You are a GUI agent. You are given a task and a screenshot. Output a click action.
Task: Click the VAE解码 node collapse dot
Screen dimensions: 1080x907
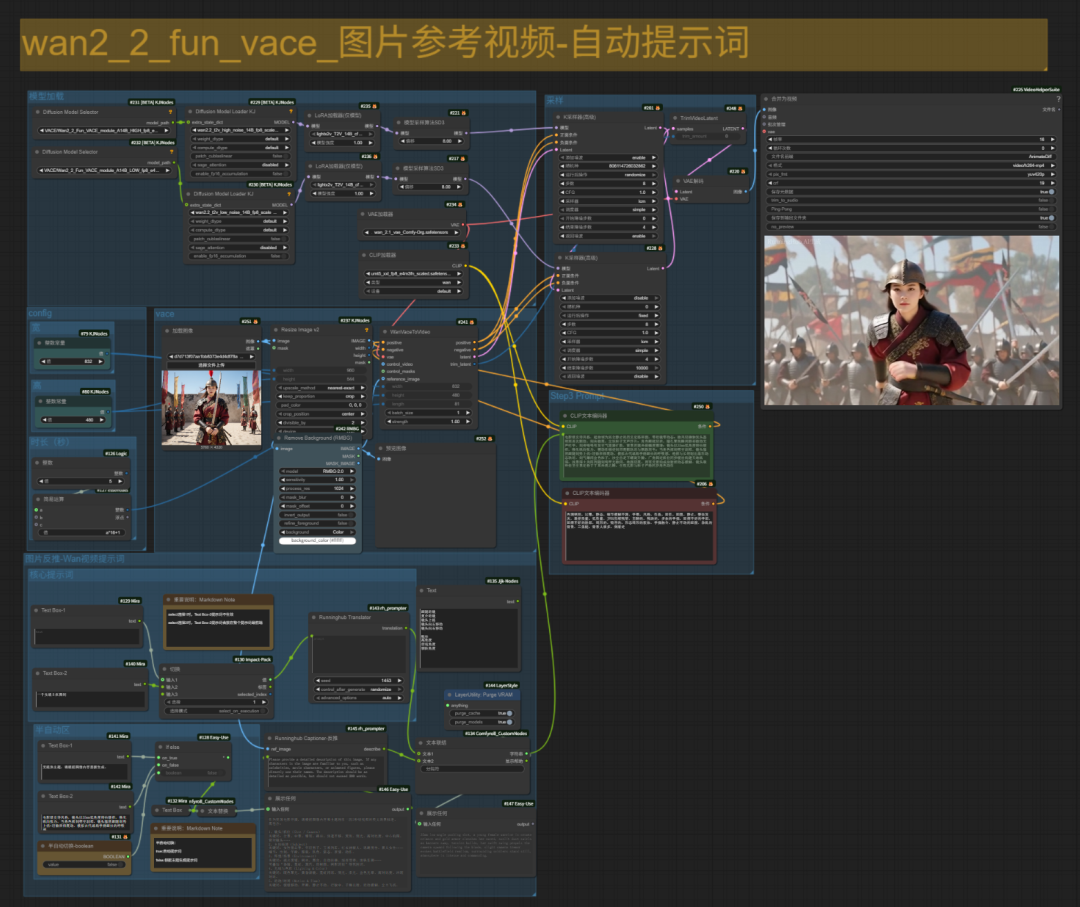tap(678, 181)
